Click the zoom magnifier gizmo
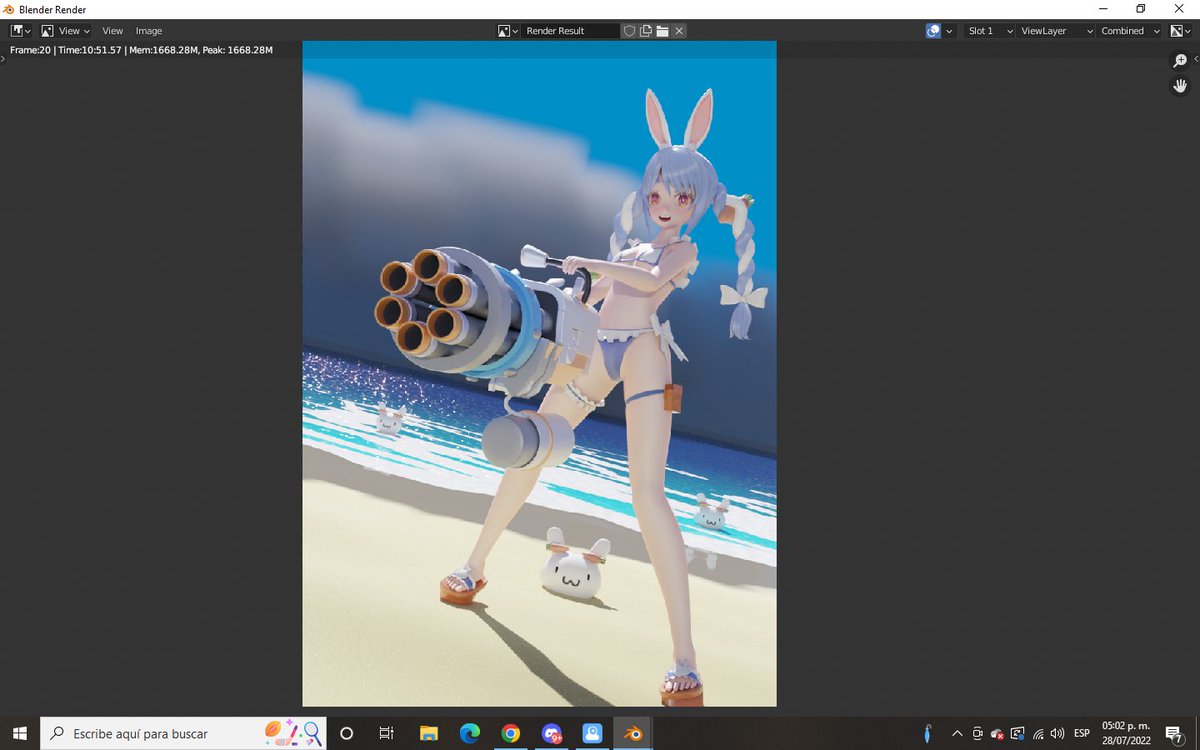Screen dimensions: 1200x750 pos(1180,61)
